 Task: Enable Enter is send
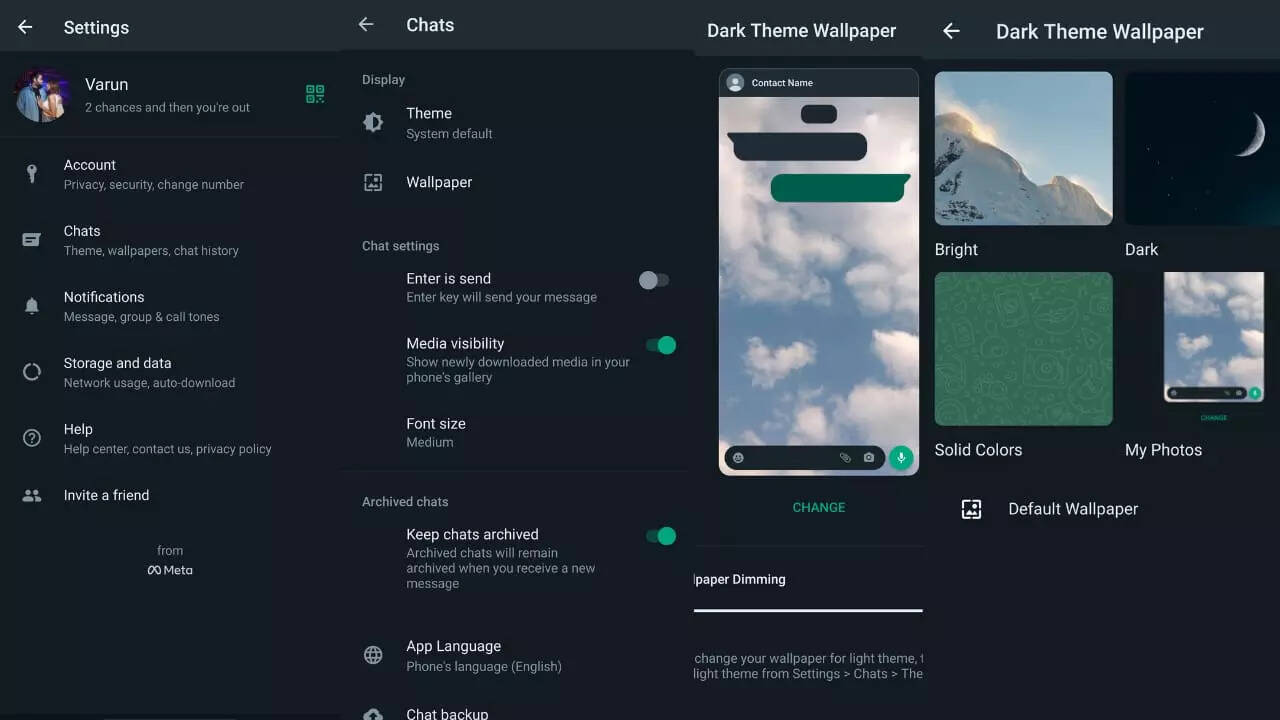(x=655, y=280)
